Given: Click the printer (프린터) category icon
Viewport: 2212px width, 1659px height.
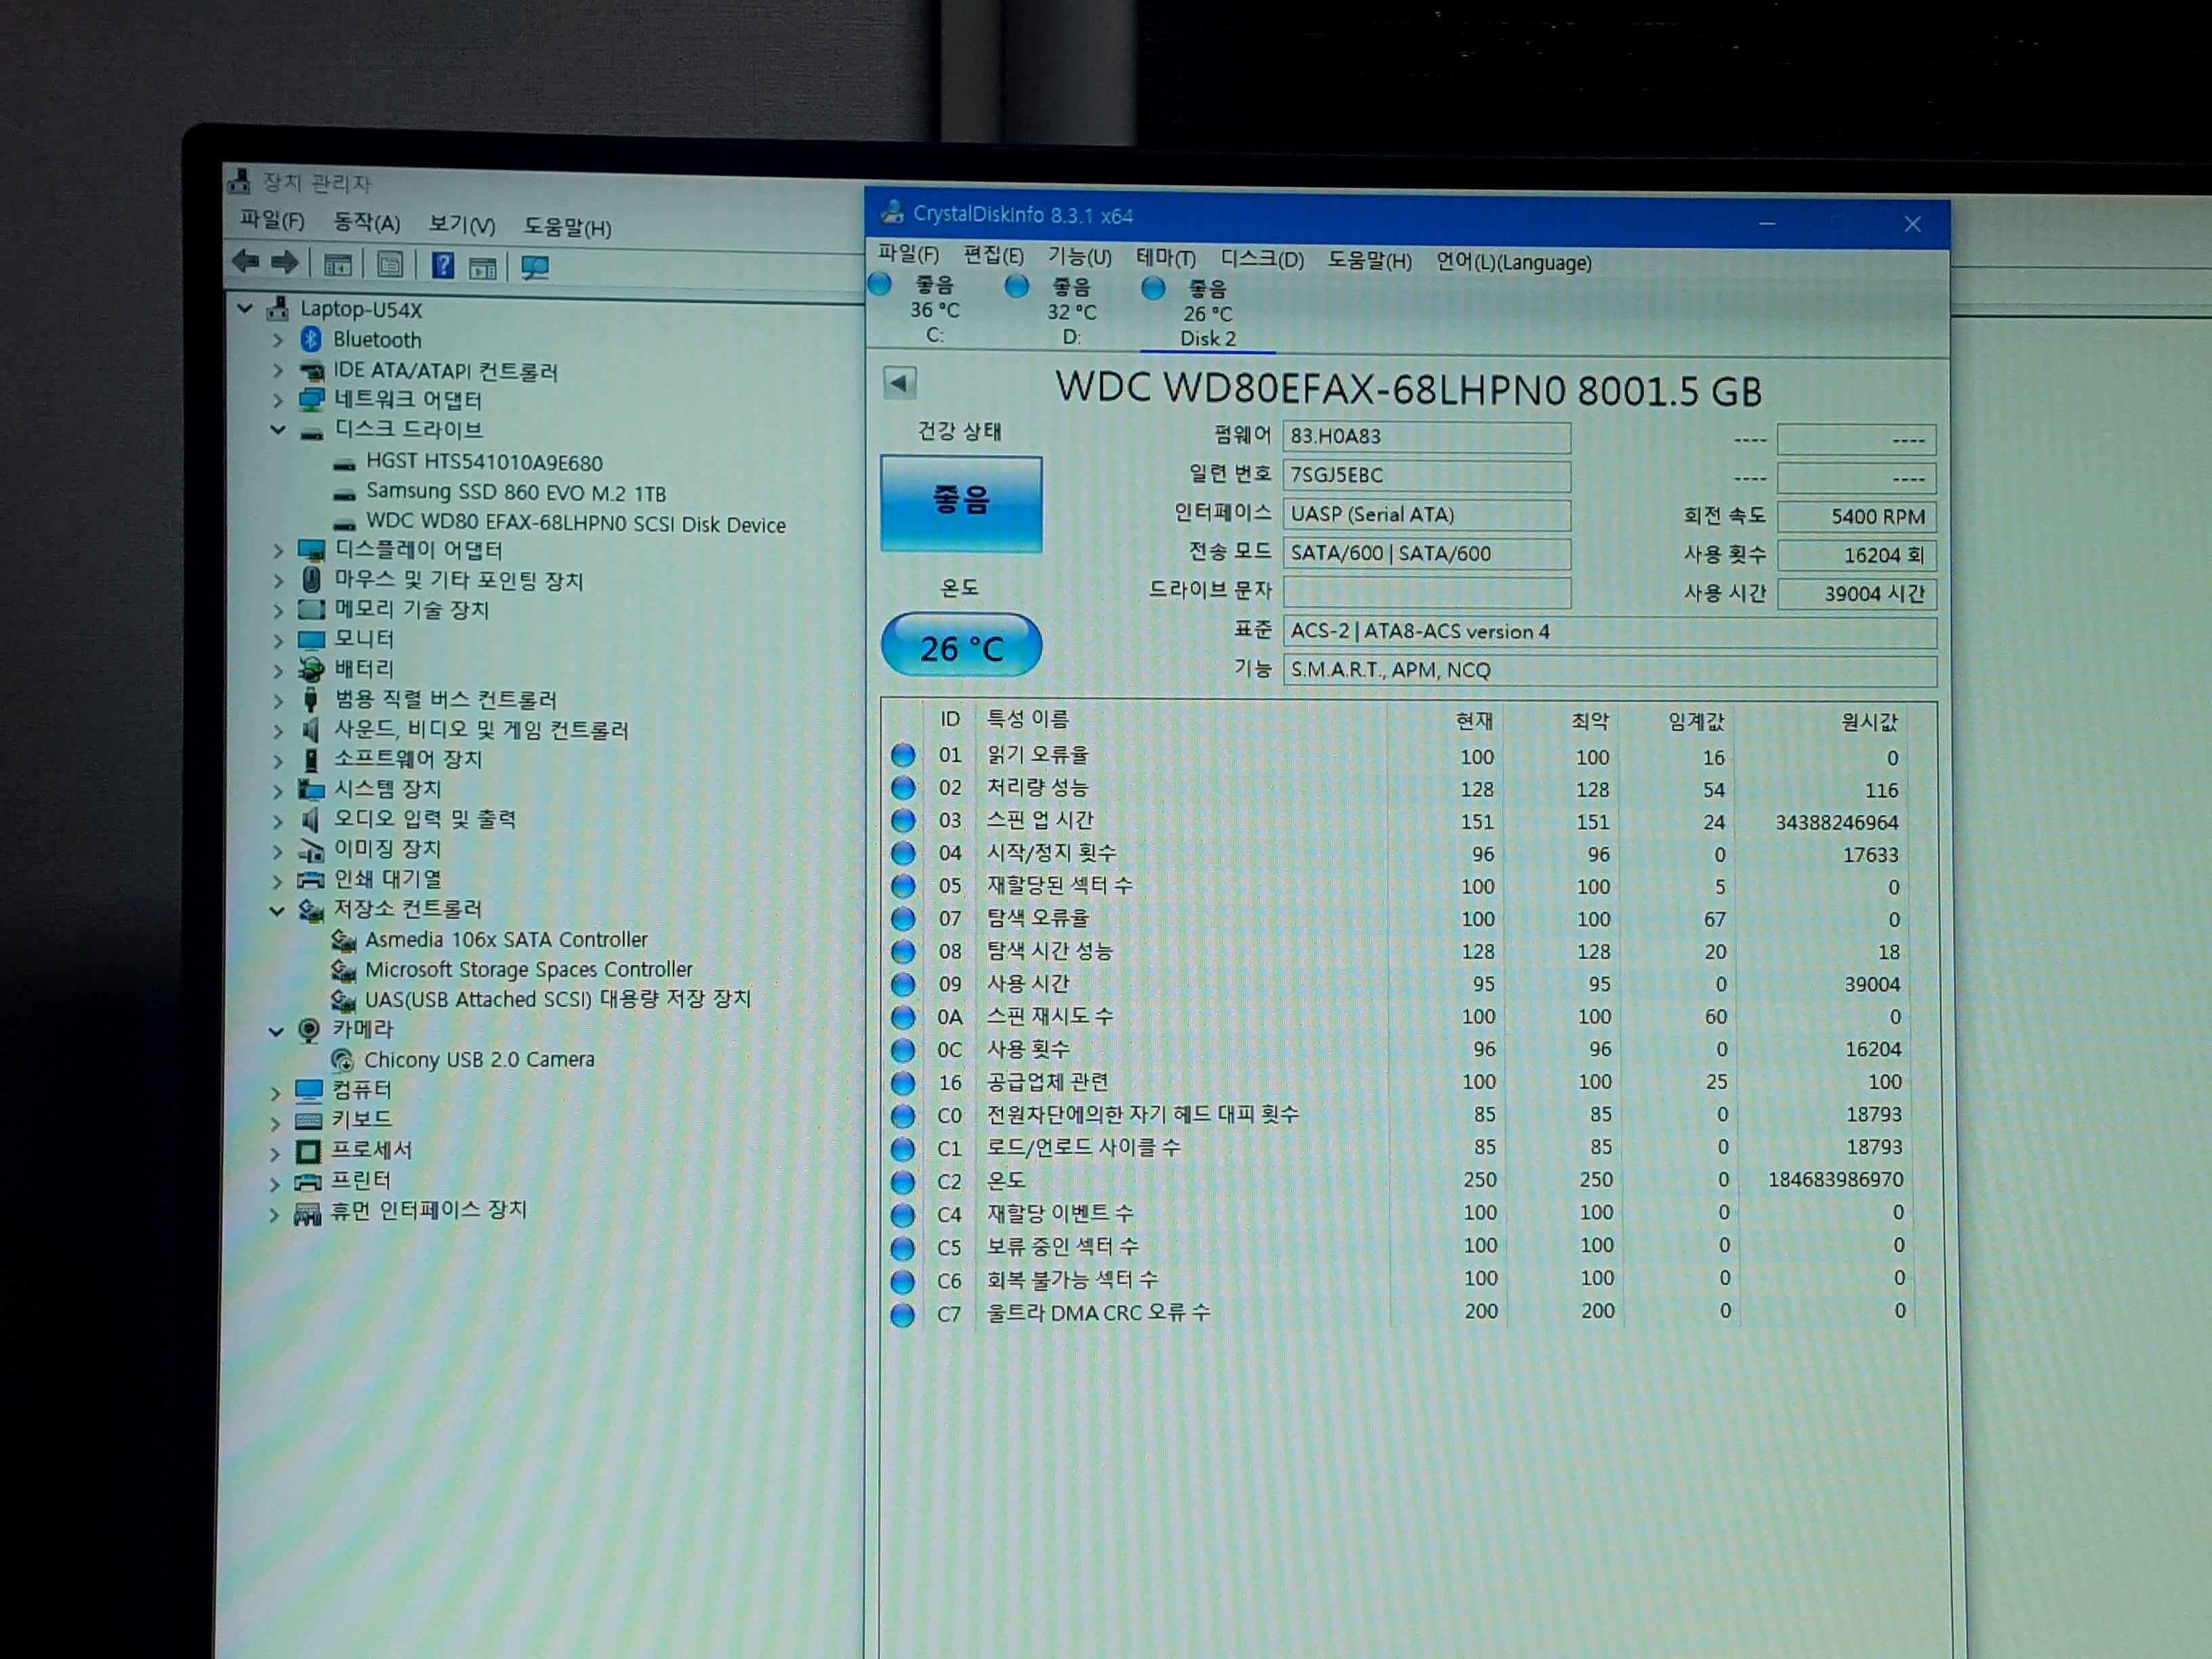Looking at the screenshot, I should pos(307,1183).
